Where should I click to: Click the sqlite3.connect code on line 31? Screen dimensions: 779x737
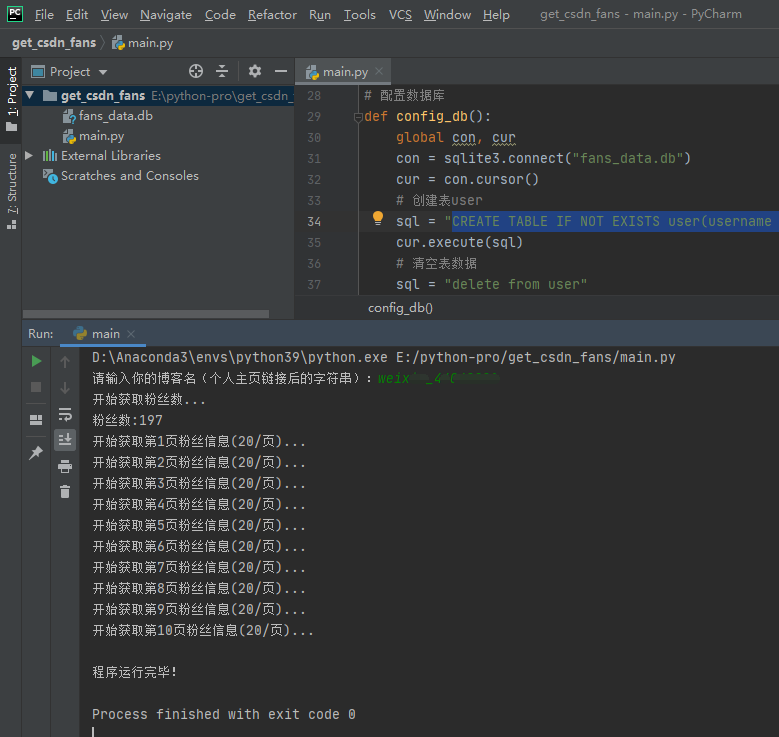504,159
